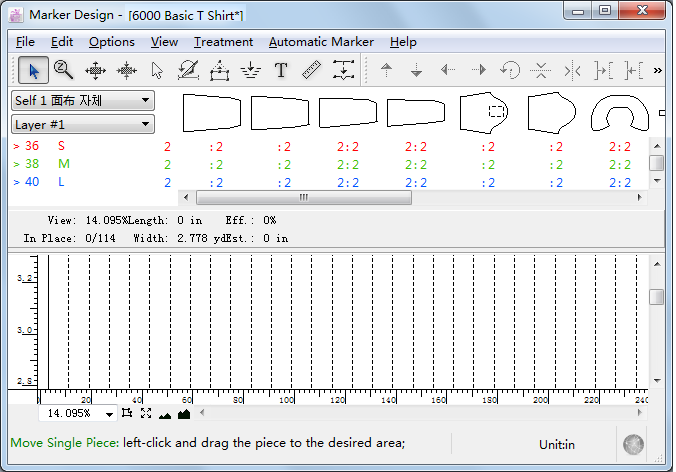Click the rotate piece icon
This screenshot has height=472, width=676.
click(510, 70)
